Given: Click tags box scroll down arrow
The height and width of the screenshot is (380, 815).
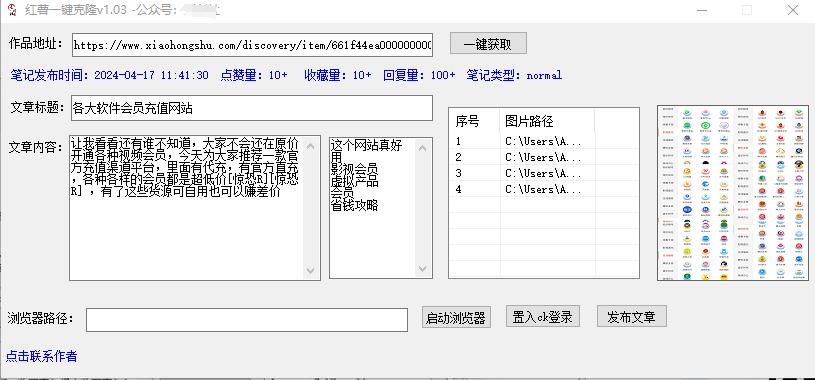Looking at the screenshot, I should pyautogui.click(x=423, y=269).
